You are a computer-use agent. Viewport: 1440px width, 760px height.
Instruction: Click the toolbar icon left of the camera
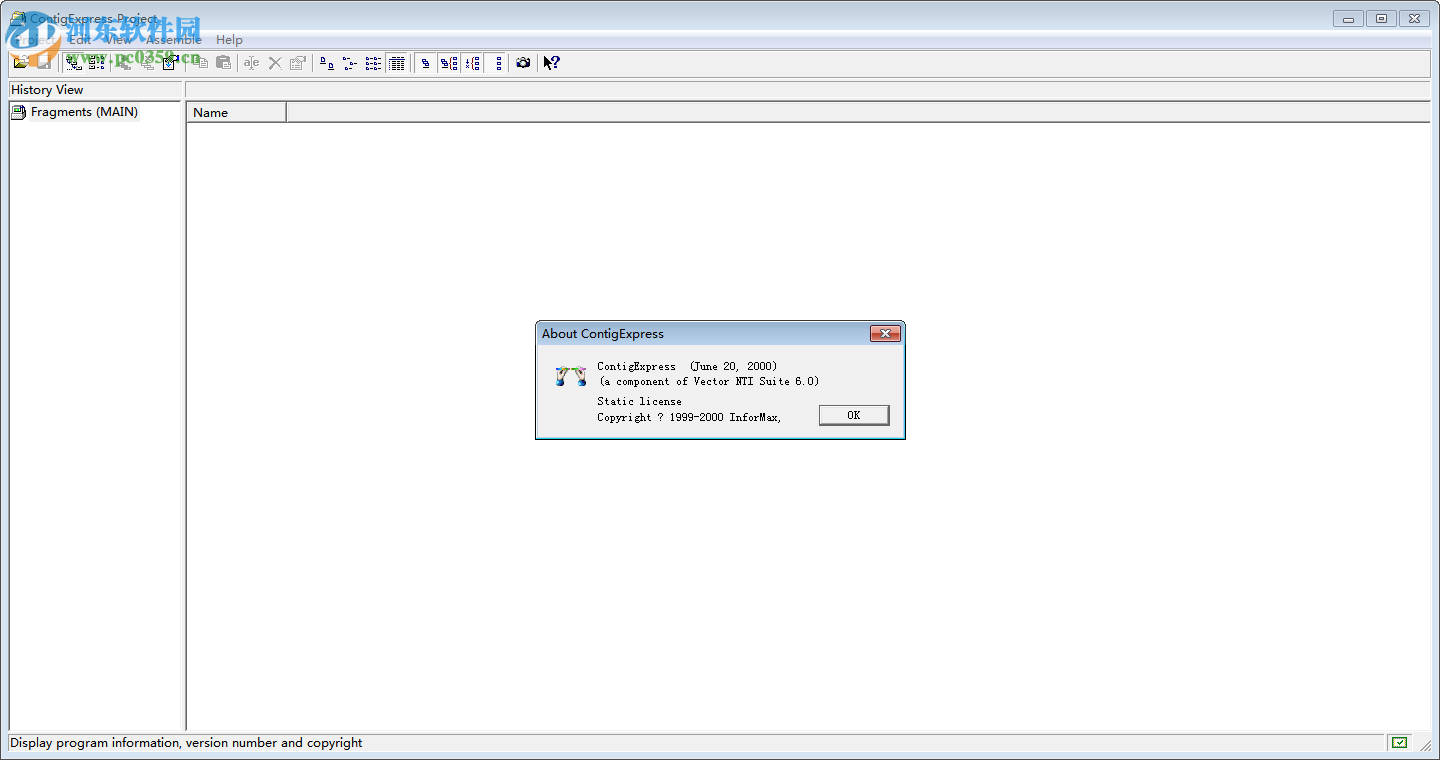497,62
